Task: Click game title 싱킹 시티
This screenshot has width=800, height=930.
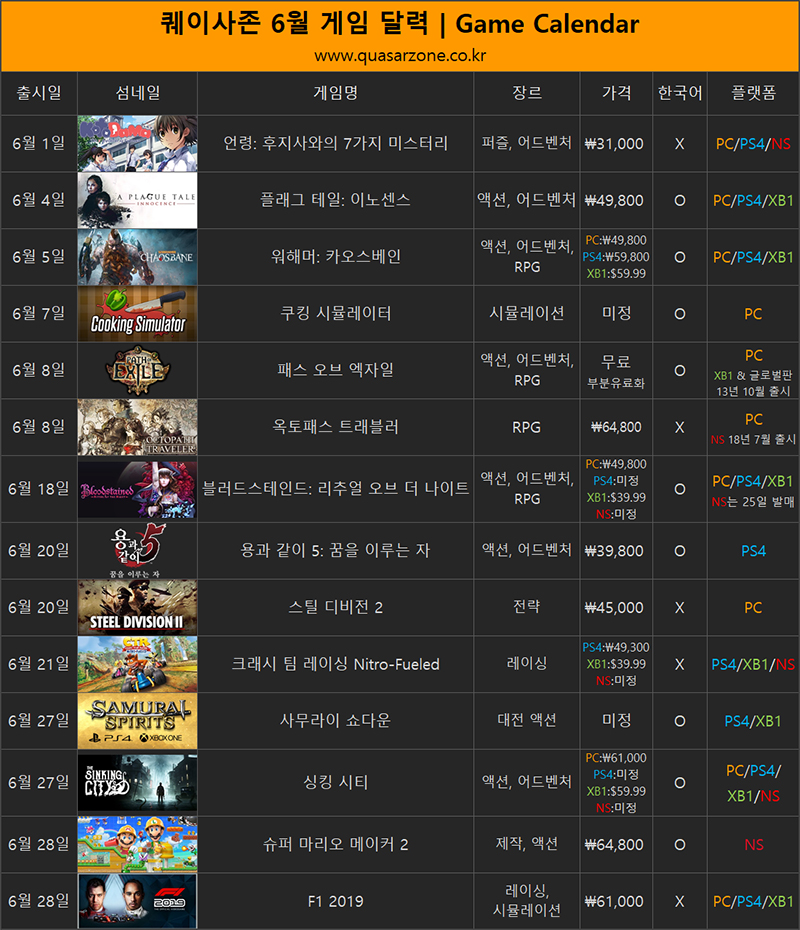Action: pos(336,783)
